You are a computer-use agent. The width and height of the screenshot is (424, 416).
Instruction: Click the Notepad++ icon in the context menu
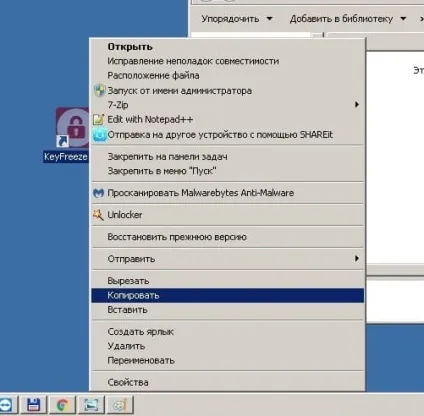click(x=98, y=119)
